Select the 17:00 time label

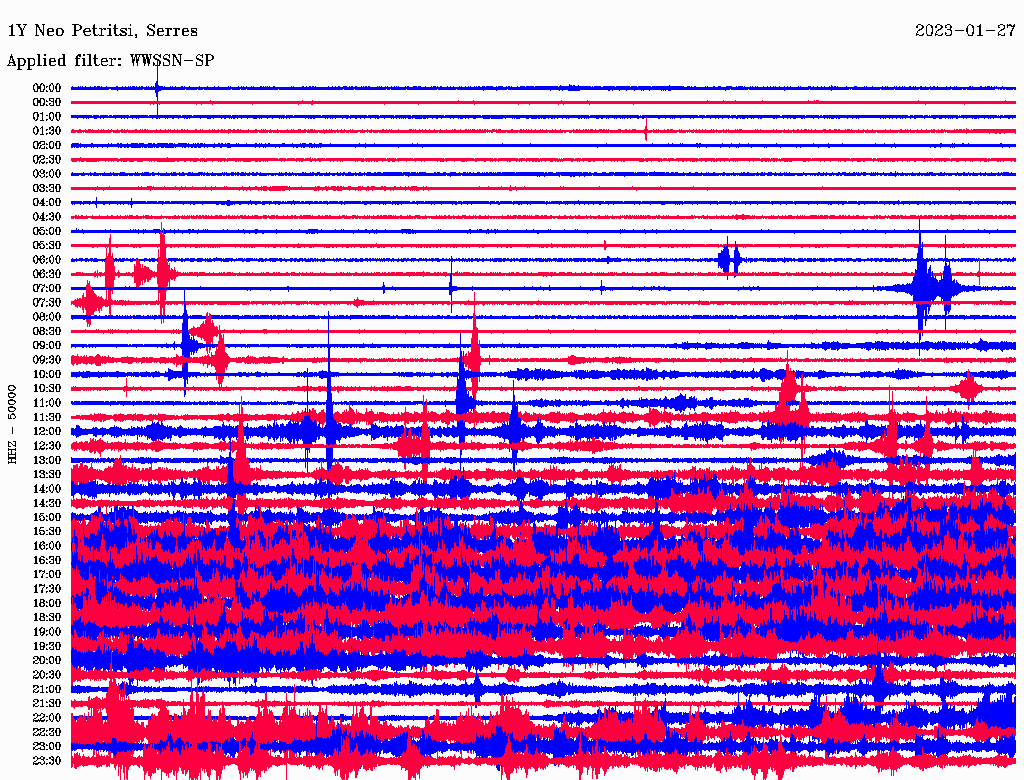[x=47, y=574]
